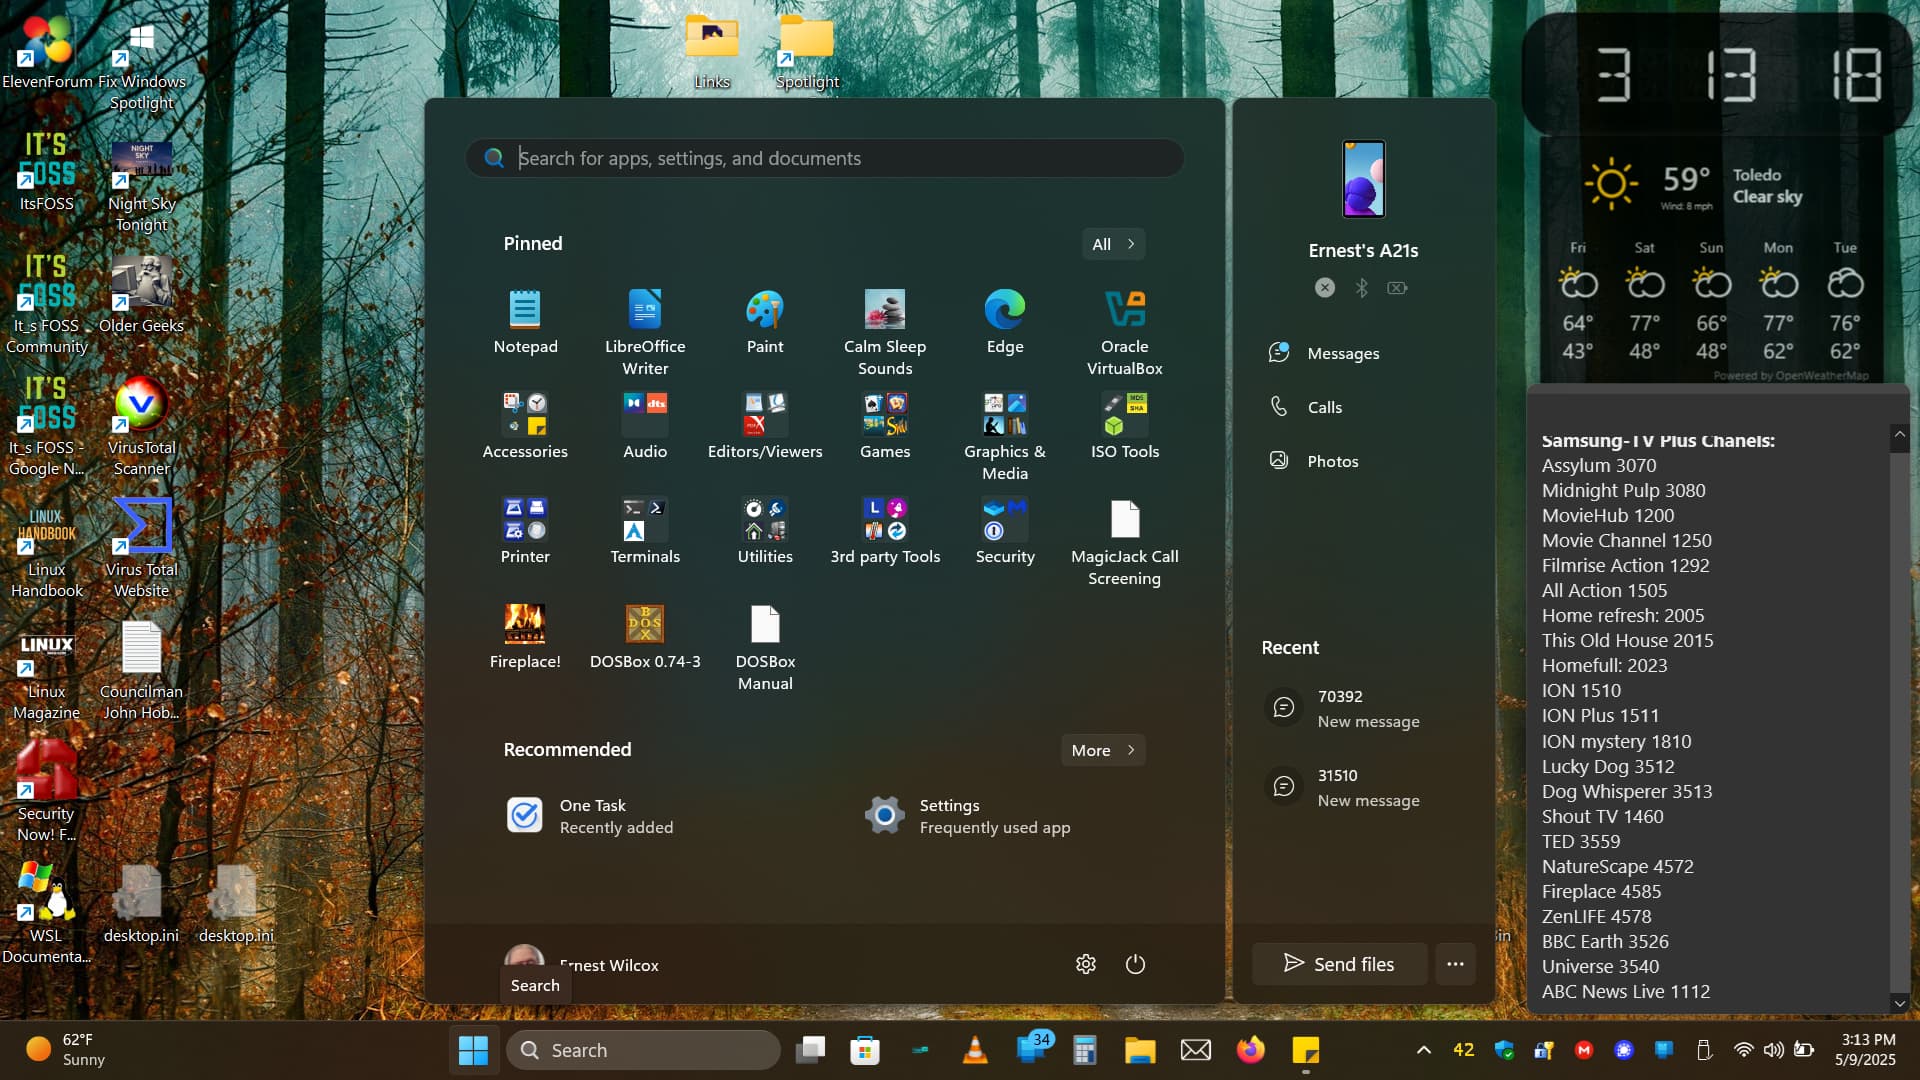1920x1080 pixels.
Task: Open the Accessories folder
Action: 525,426
